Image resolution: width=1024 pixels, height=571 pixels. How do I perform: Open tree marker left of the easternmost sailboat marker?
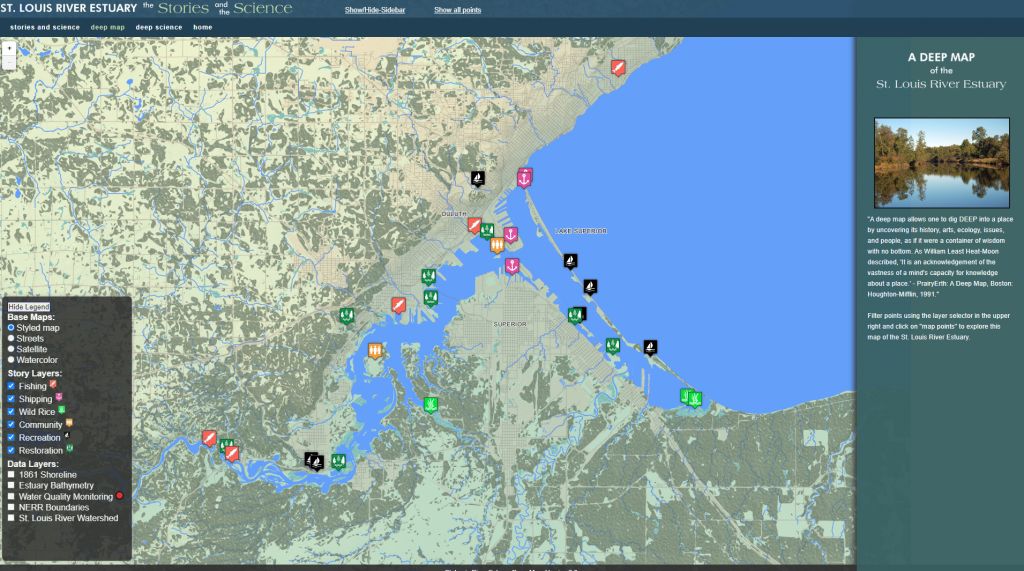pos(613,346)
